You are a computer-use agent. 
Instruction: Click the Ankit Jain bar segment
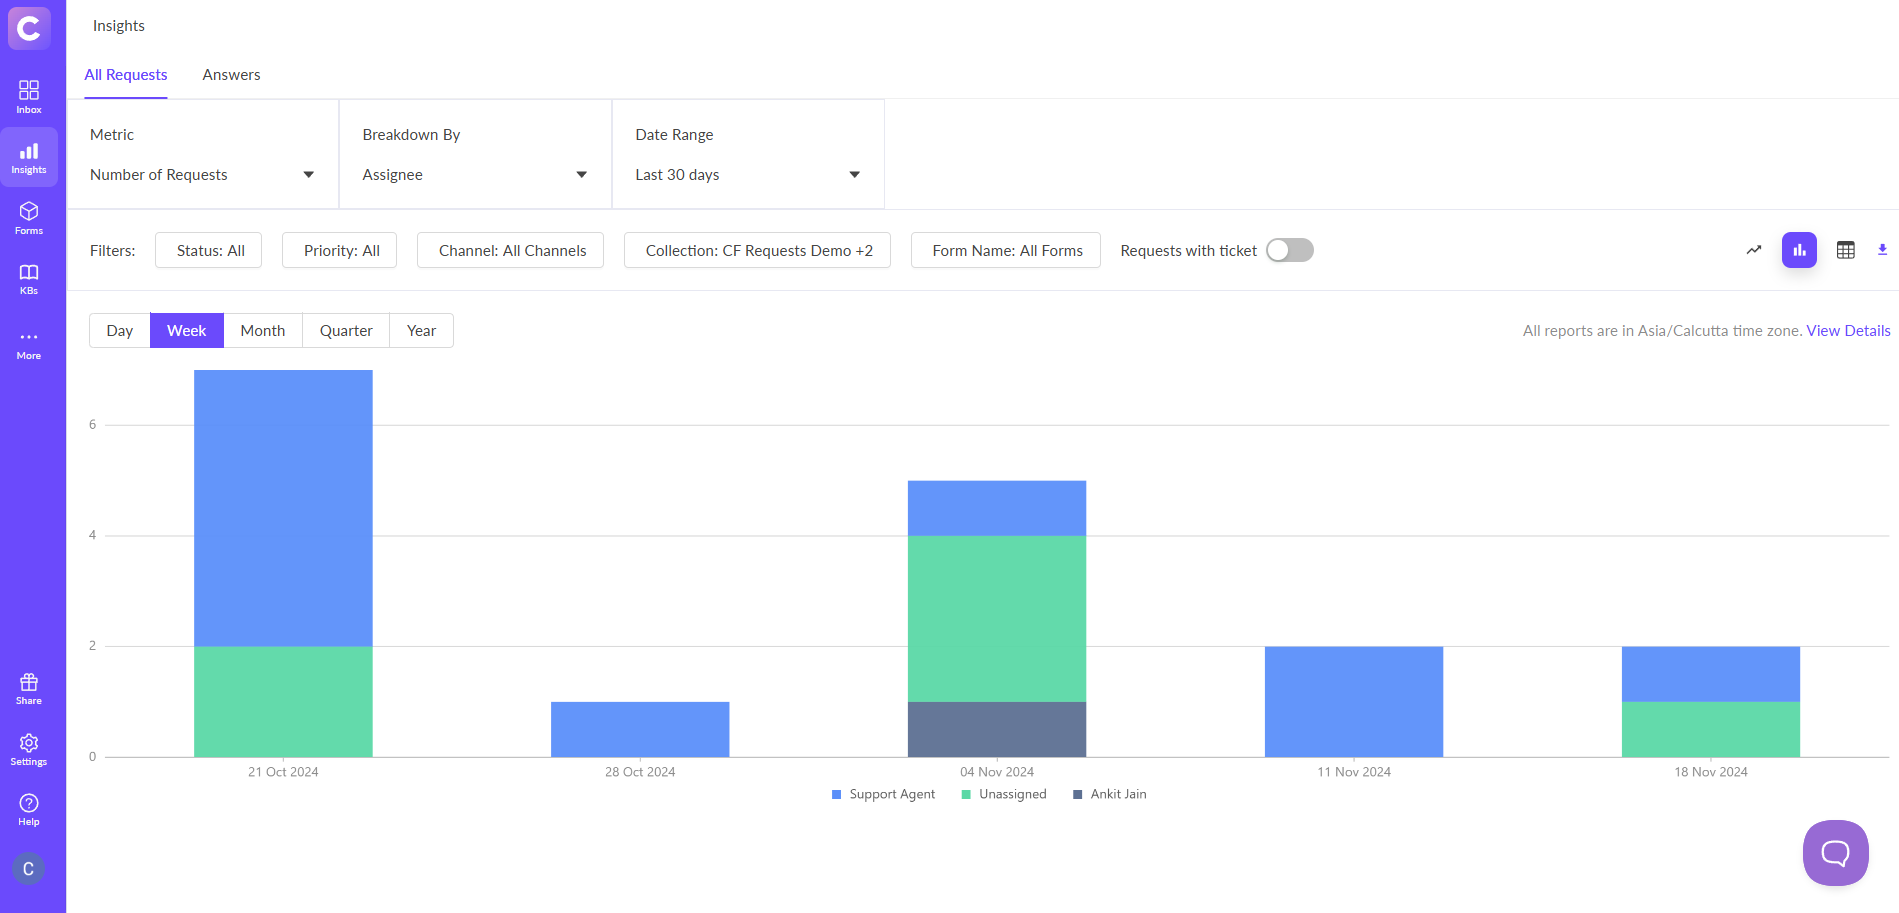(996, 729)
